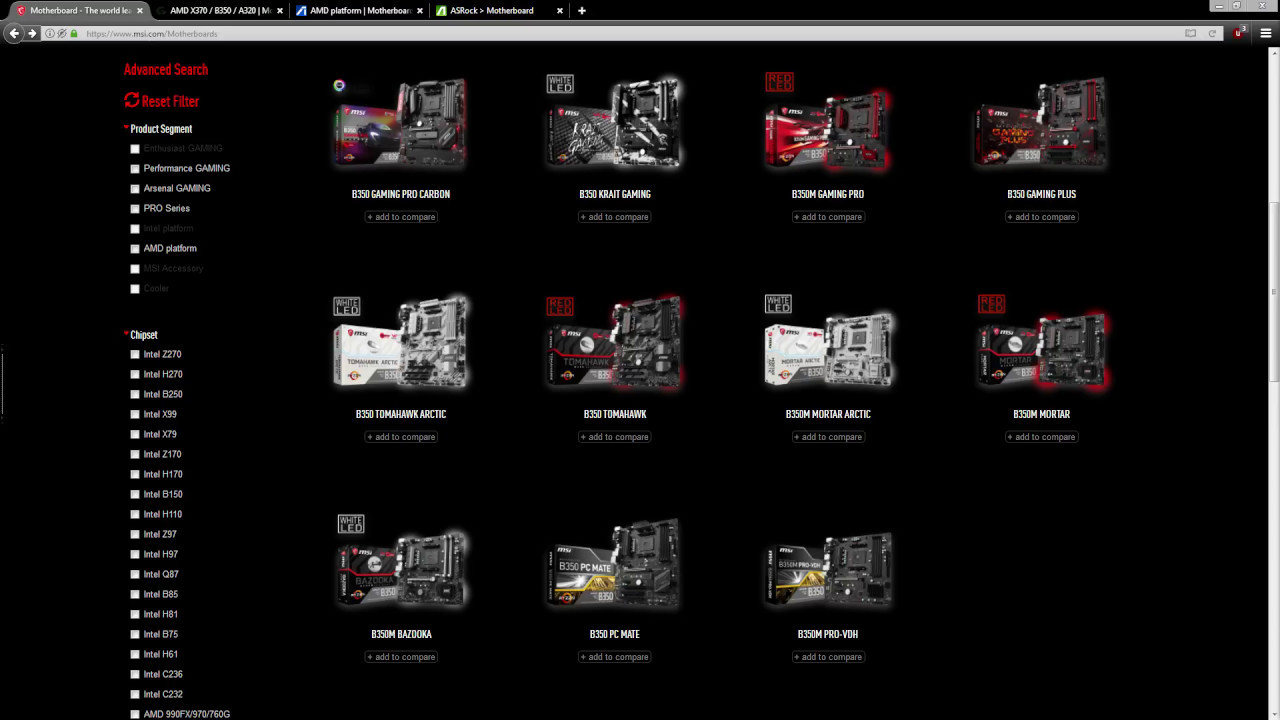The width and height of the screenshot is (1280, 720).
Task: Check the Intel Z170 chipset checkbox
Action: click(135, 455)
